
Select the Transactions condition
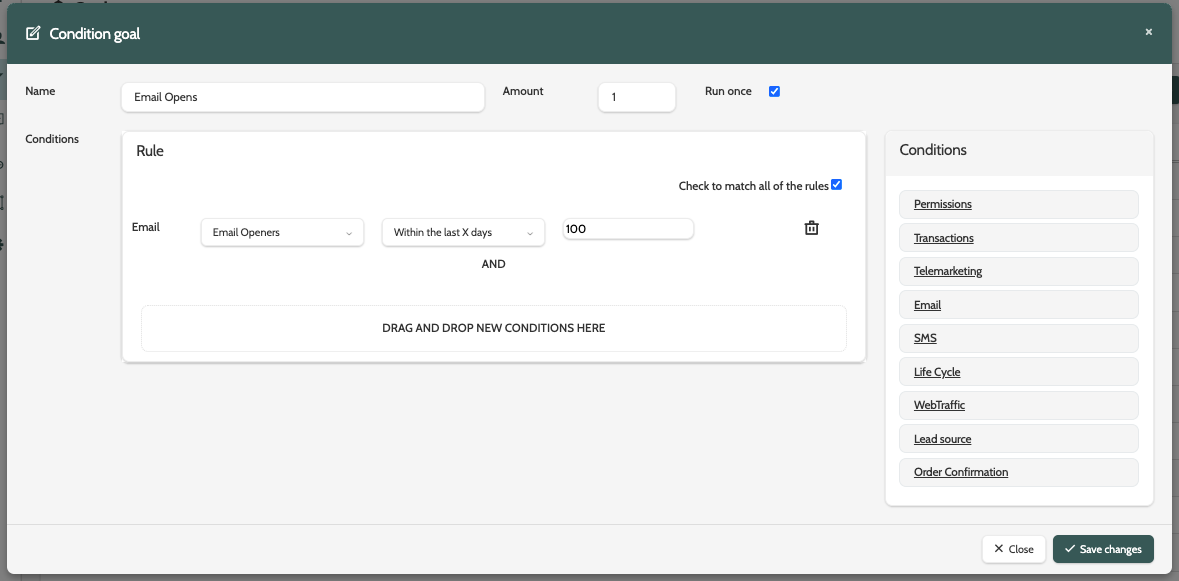coord(1018,238)
